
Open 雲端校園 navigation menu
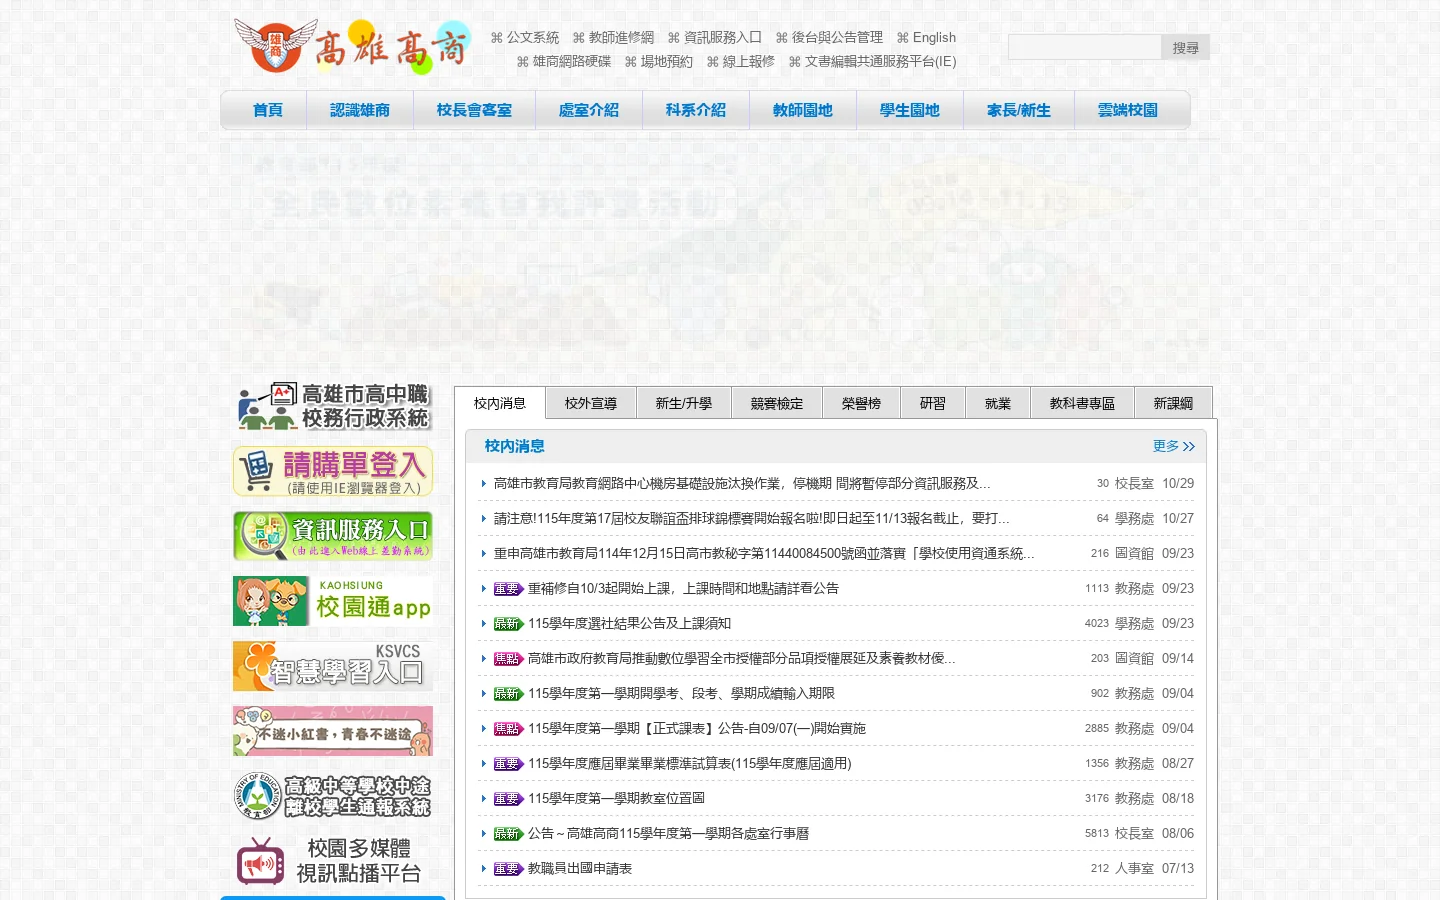point(1128,110)
